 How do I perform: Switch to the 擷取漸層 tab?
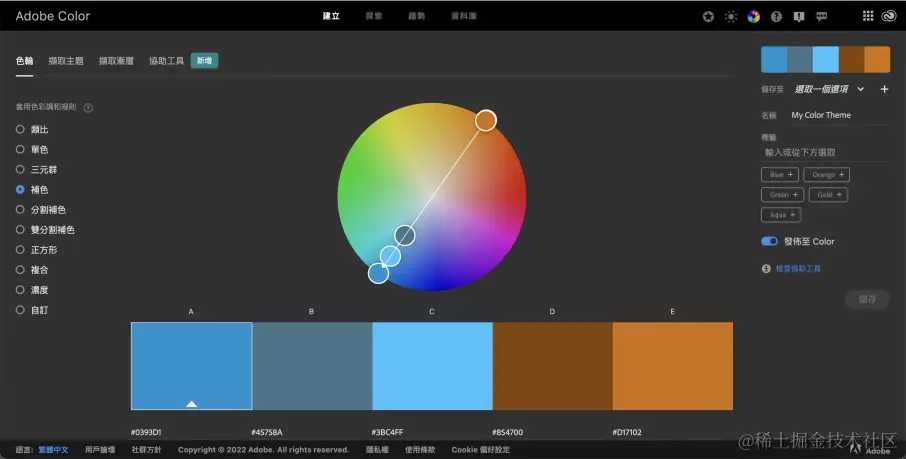[116, 61]
